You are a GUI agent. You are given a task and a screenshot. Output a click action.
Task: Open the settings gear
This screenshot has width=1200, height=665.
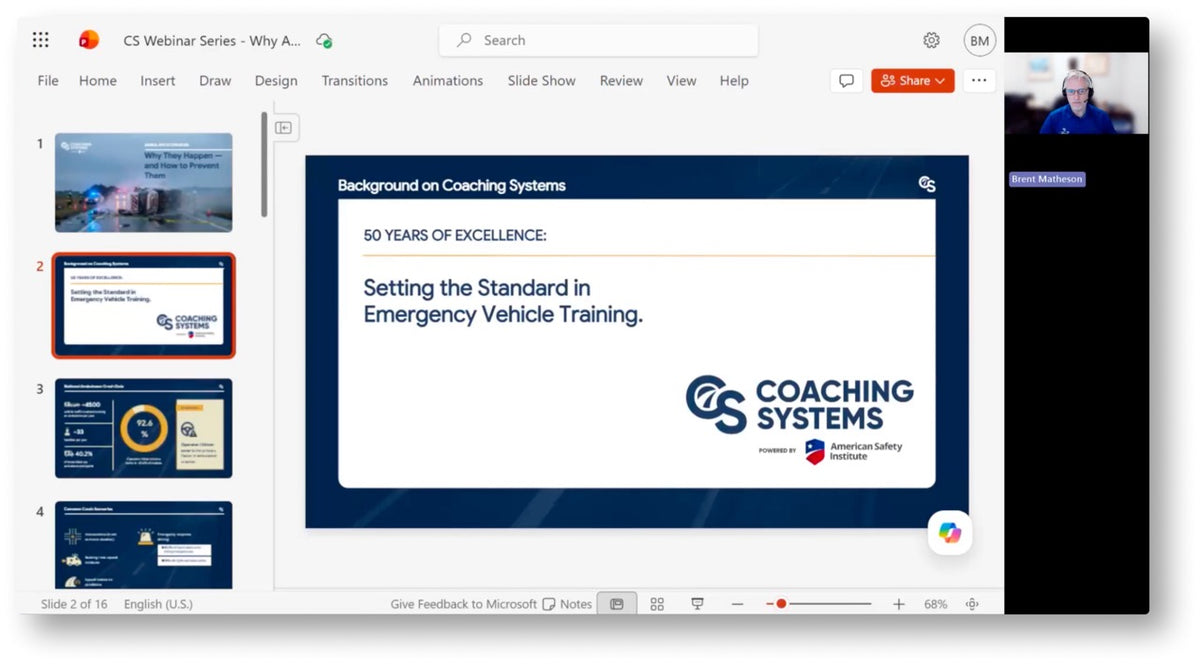931,40
